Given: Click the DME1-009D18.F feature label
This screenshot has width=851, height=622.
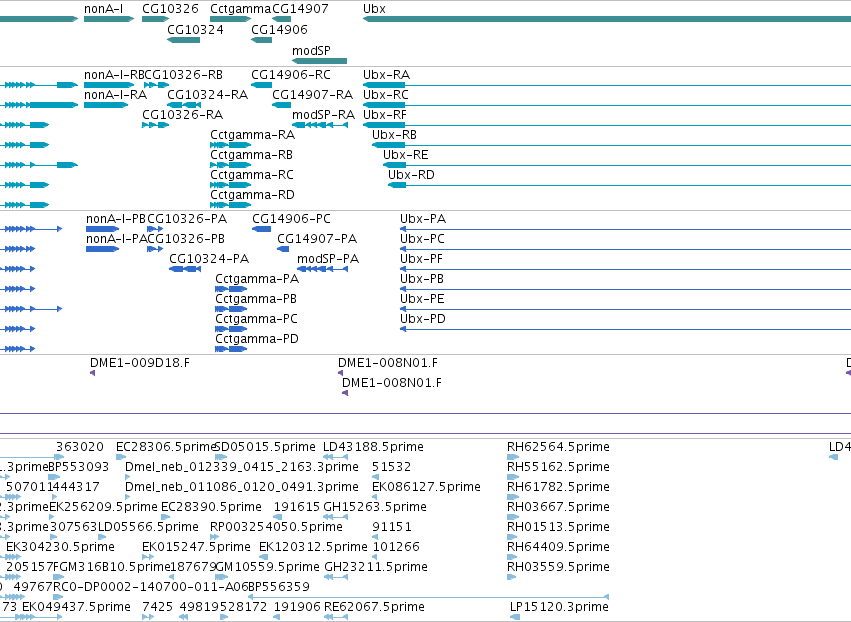Looking at the screenshot, I should [140, 363].
